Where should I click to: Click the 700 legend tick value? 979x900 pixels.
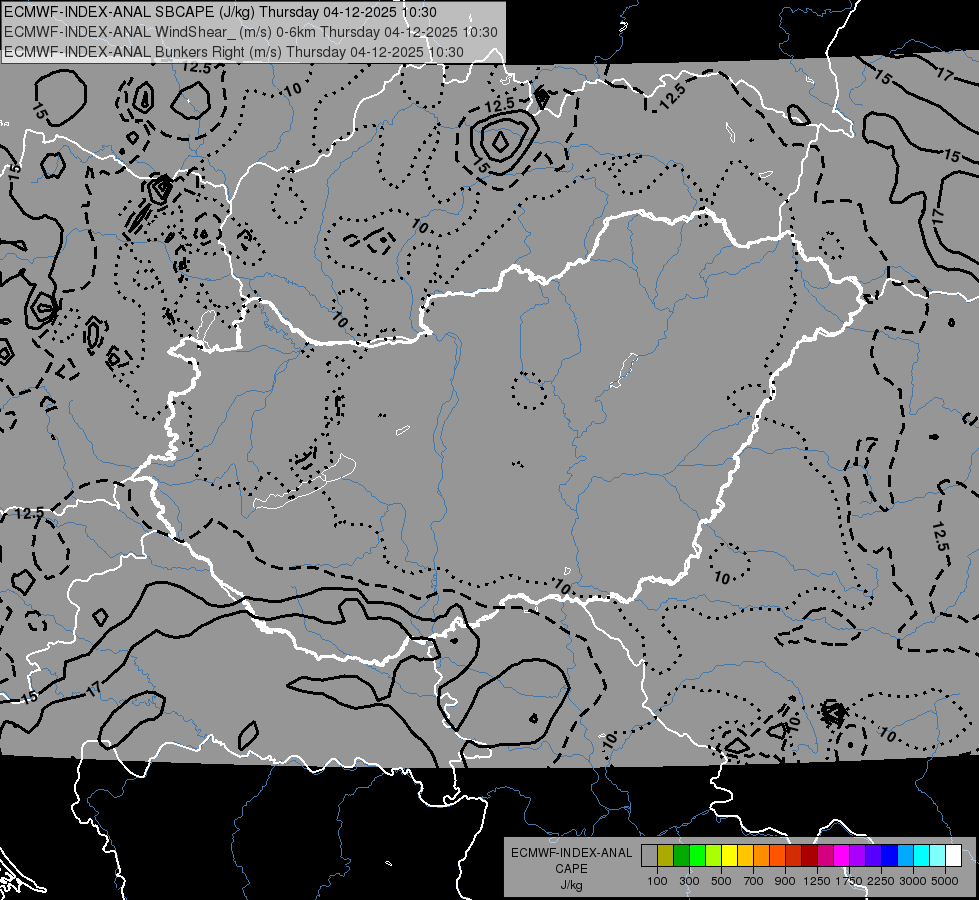pyautogui.click(x=754, y=881)
